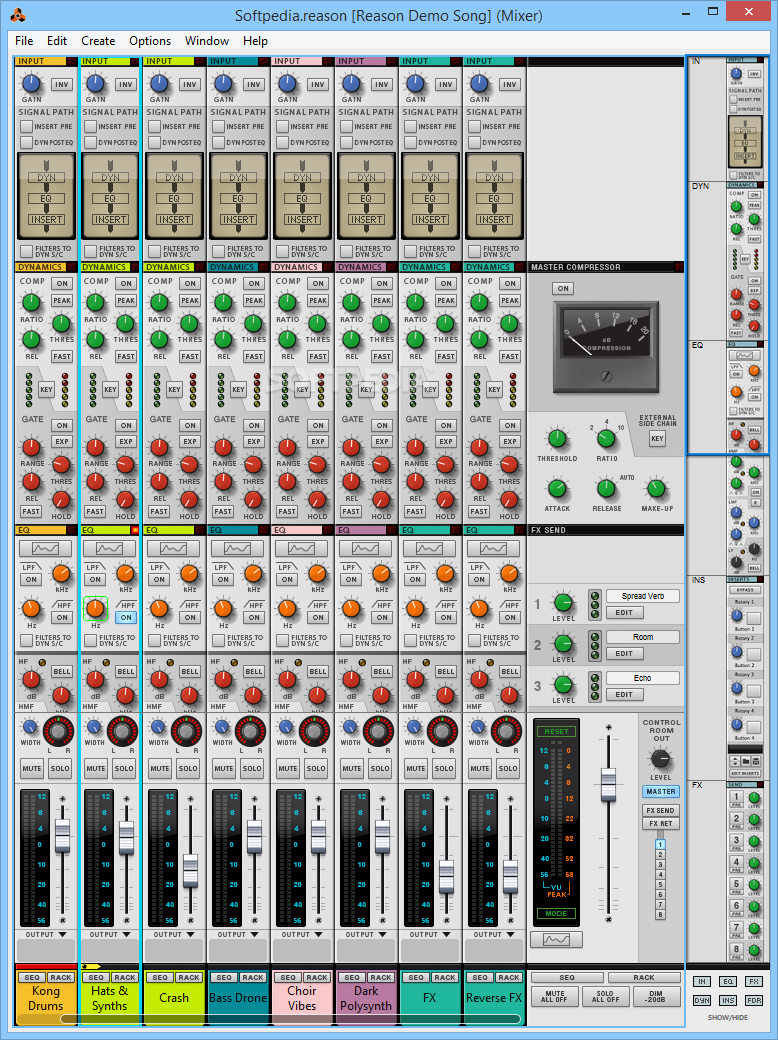Adjust the Gain knob on Kong Drums channel
This screenshot has width=778, height=1040.
(31, 84)
